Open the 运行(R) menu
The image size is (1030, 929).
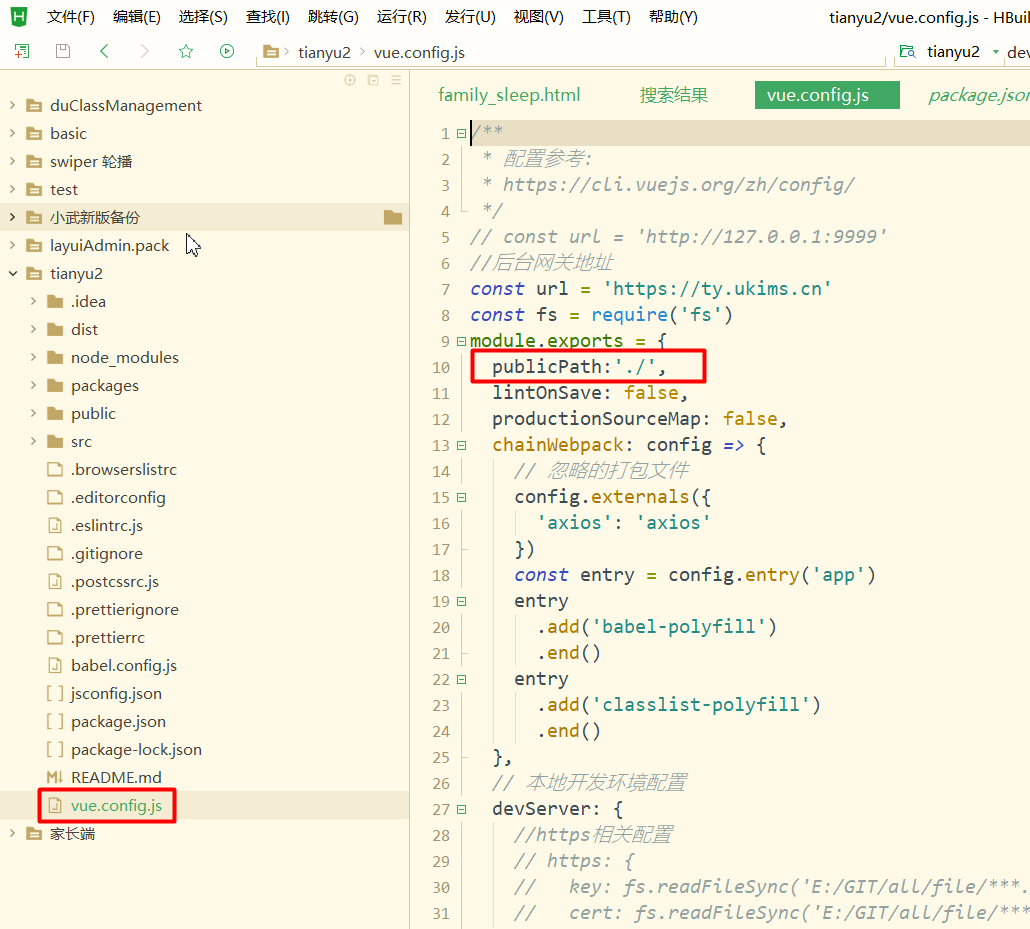tap(401, 16)
